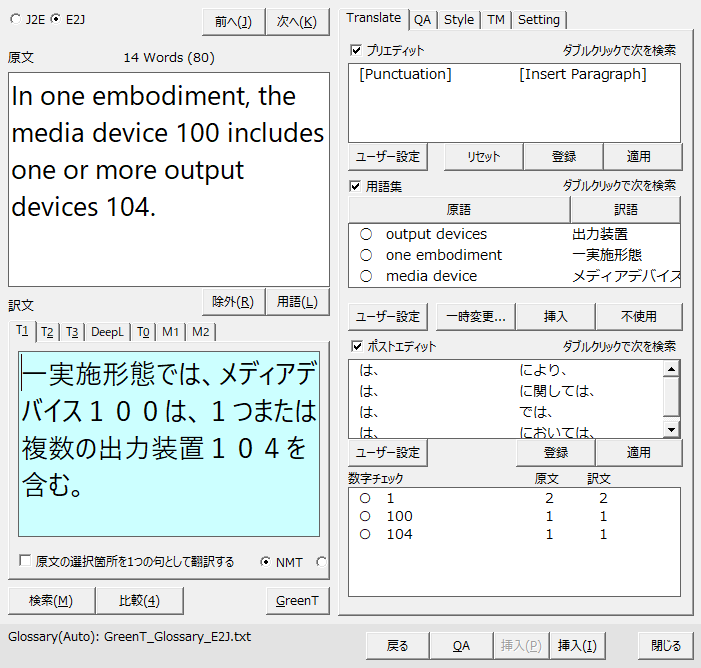This screenshot has width=701, height=668.
Task: Select the T2 translation tab
Action: click(x=47, y=332)
